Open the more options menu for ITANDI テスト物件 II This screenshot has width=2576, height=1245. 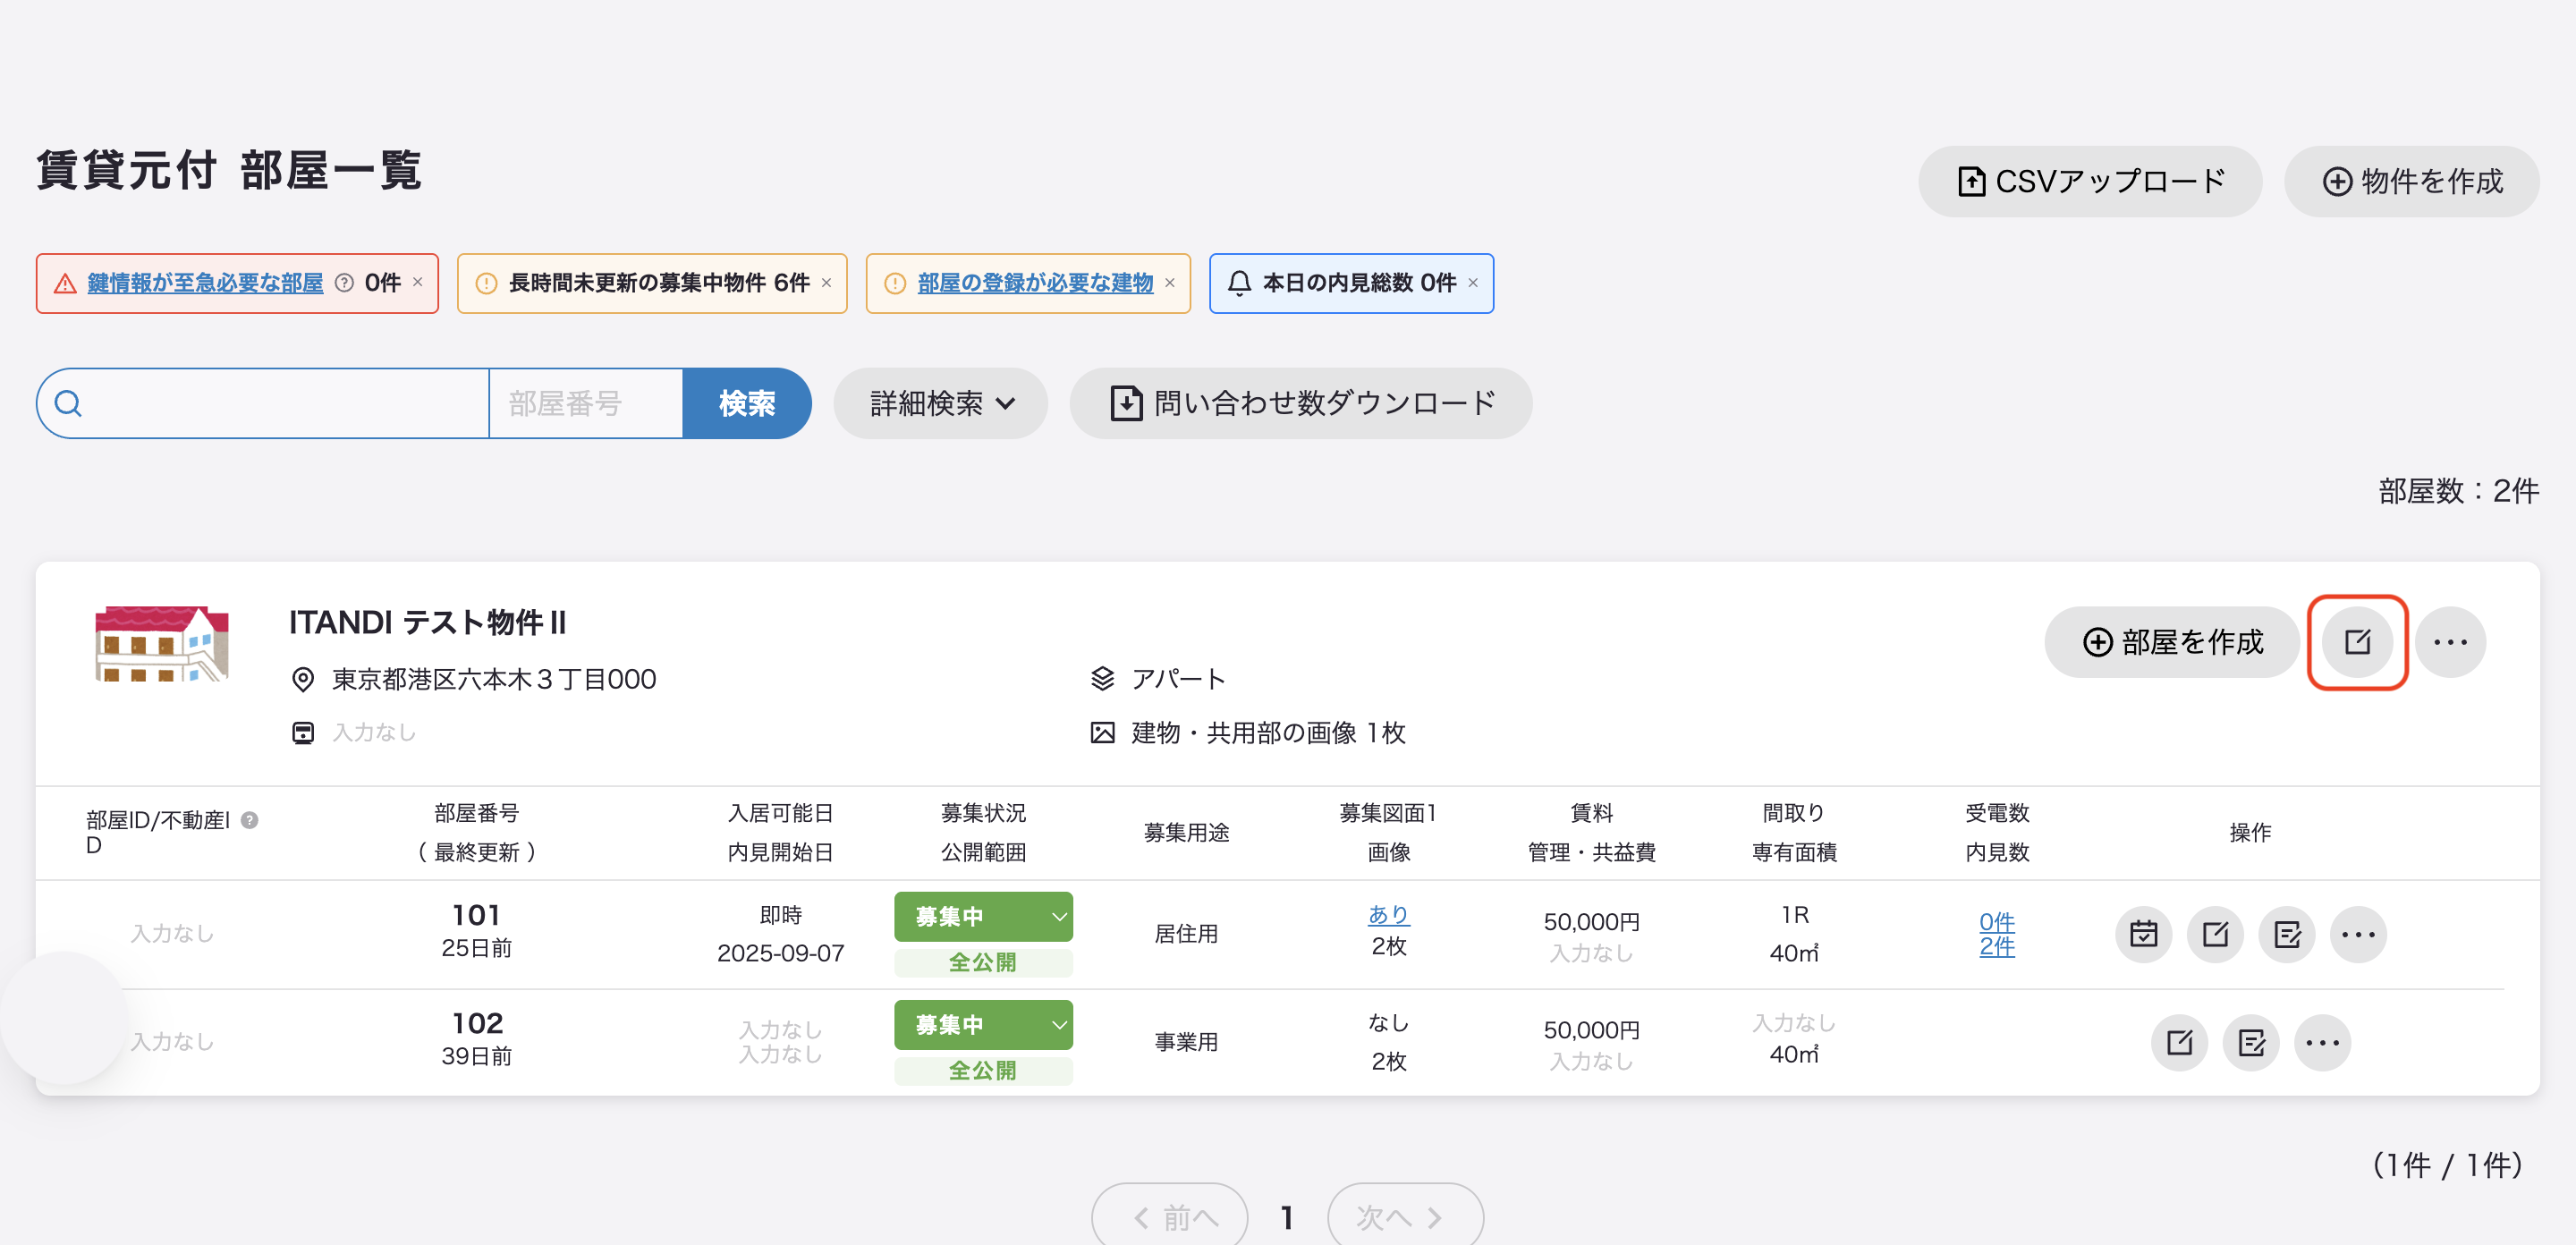[x=2450, y=642]
